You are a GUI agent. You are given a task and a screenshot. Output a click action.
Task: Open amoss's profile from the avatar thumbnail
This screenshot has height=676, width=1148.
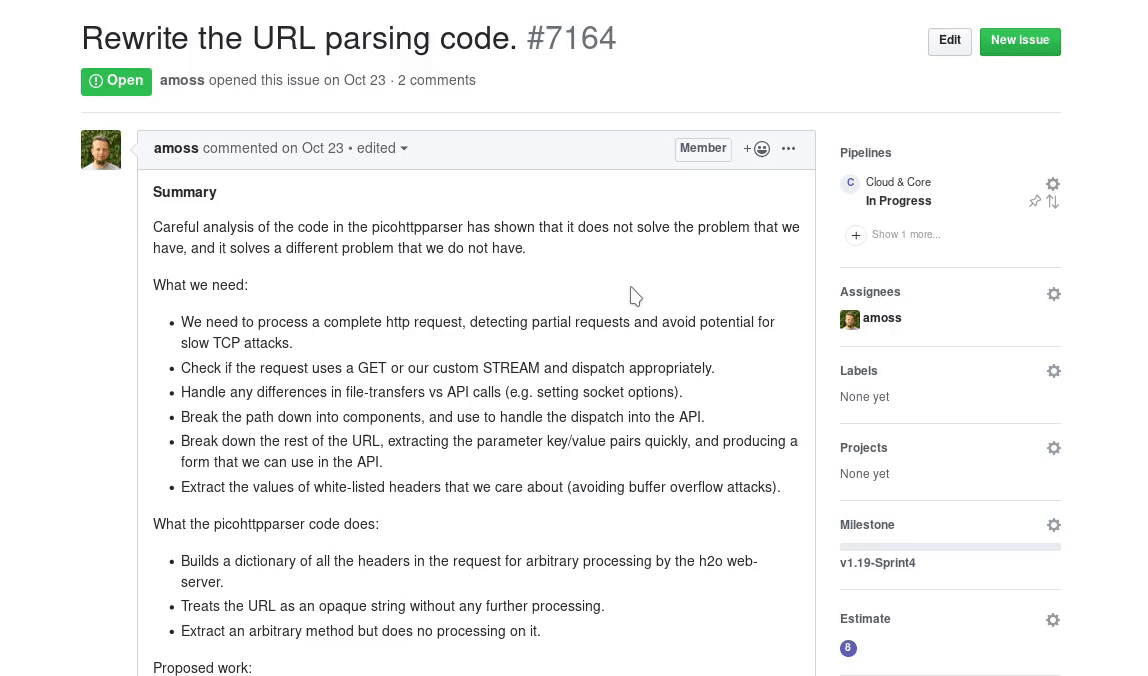[100, 149]
